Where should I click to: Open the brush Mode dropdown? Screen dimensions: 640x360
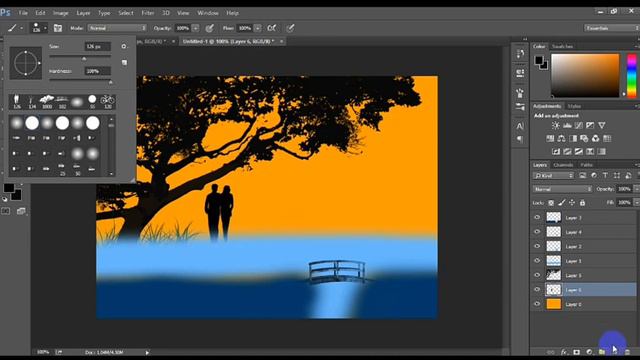(x=117, y=28)
